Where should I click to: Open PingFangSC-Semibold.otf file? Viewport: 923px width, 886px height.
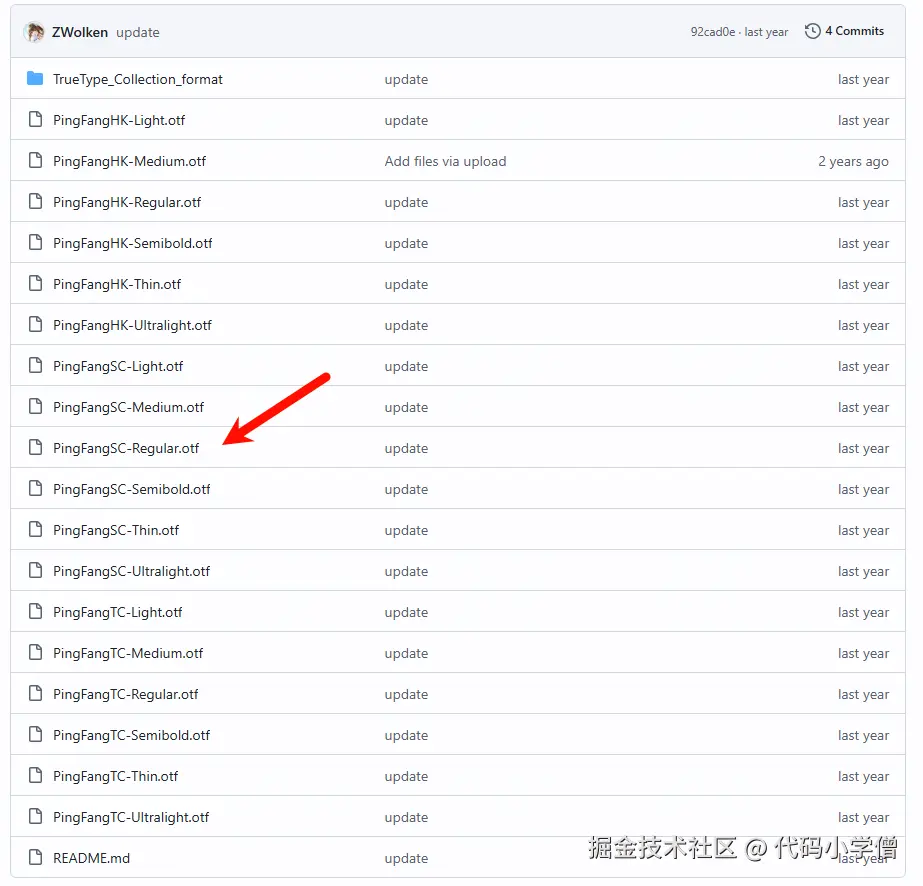pyautogui.click(x=131, y=490)
